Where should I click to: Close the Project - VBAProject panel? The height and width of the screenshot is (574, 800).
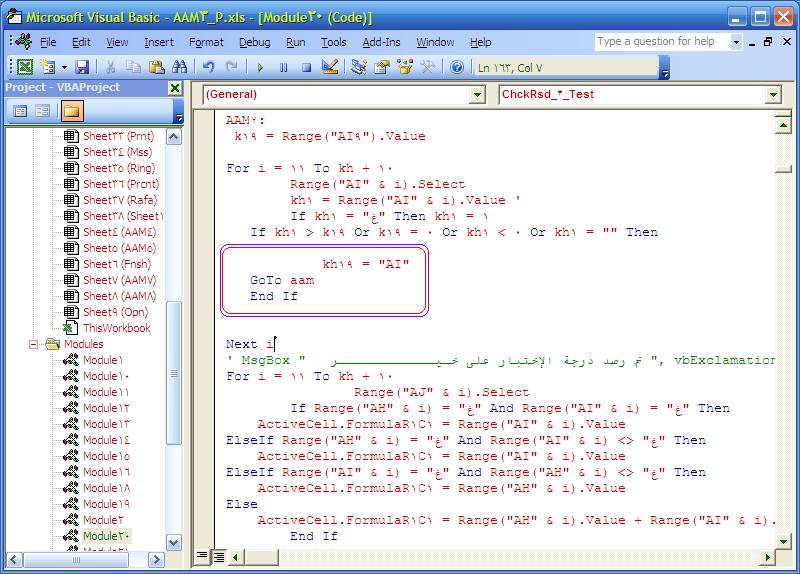[x=175, y=88]
